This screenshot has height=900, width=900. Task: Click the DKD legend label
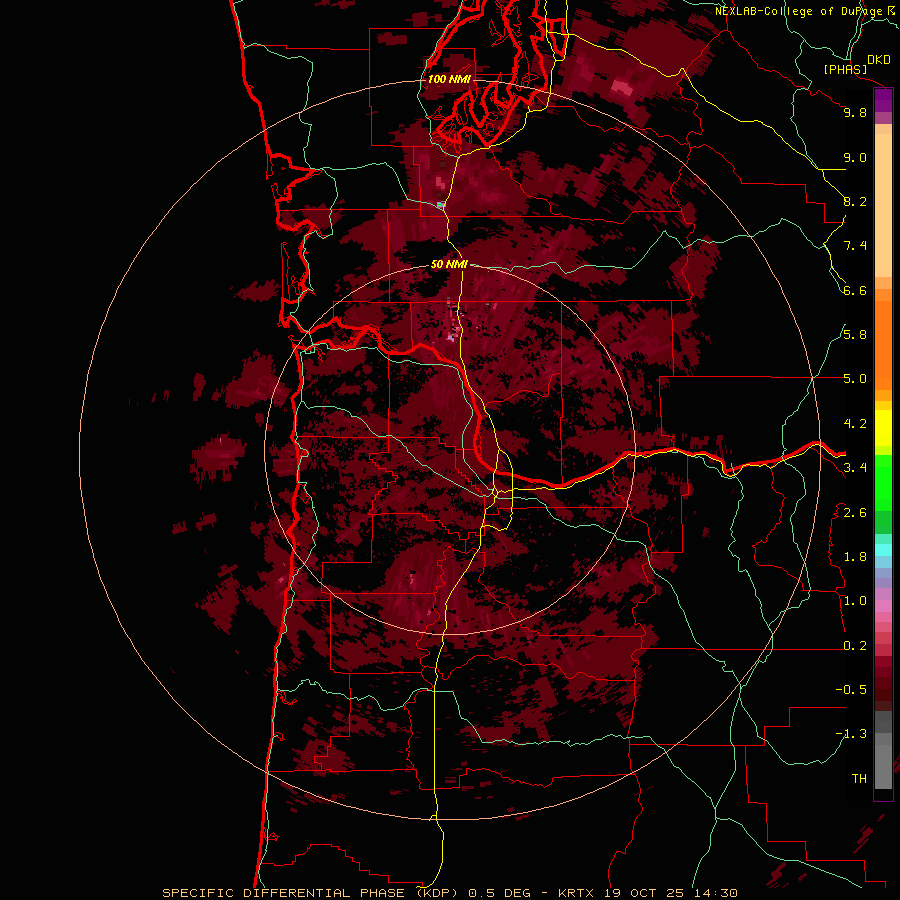pyautogui.click(x=879, y=59)
